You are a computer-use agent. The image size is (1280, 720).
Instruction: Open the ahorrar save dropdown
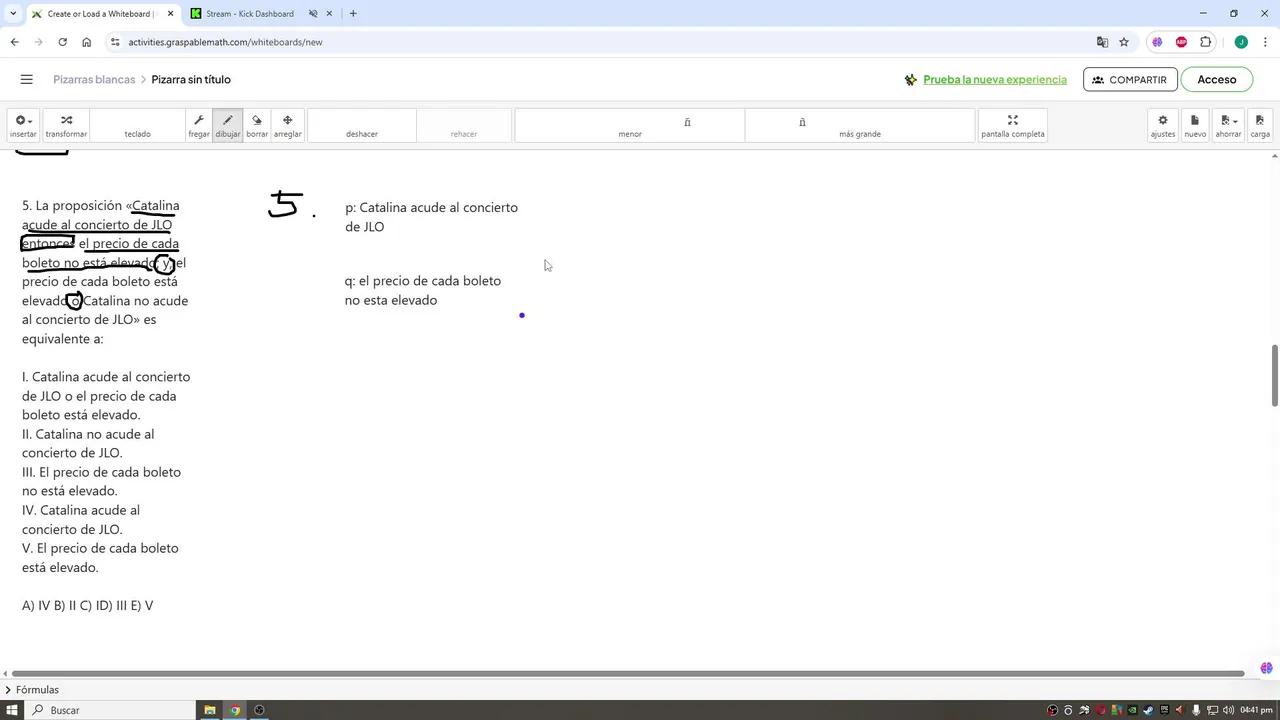point(1228,125)
